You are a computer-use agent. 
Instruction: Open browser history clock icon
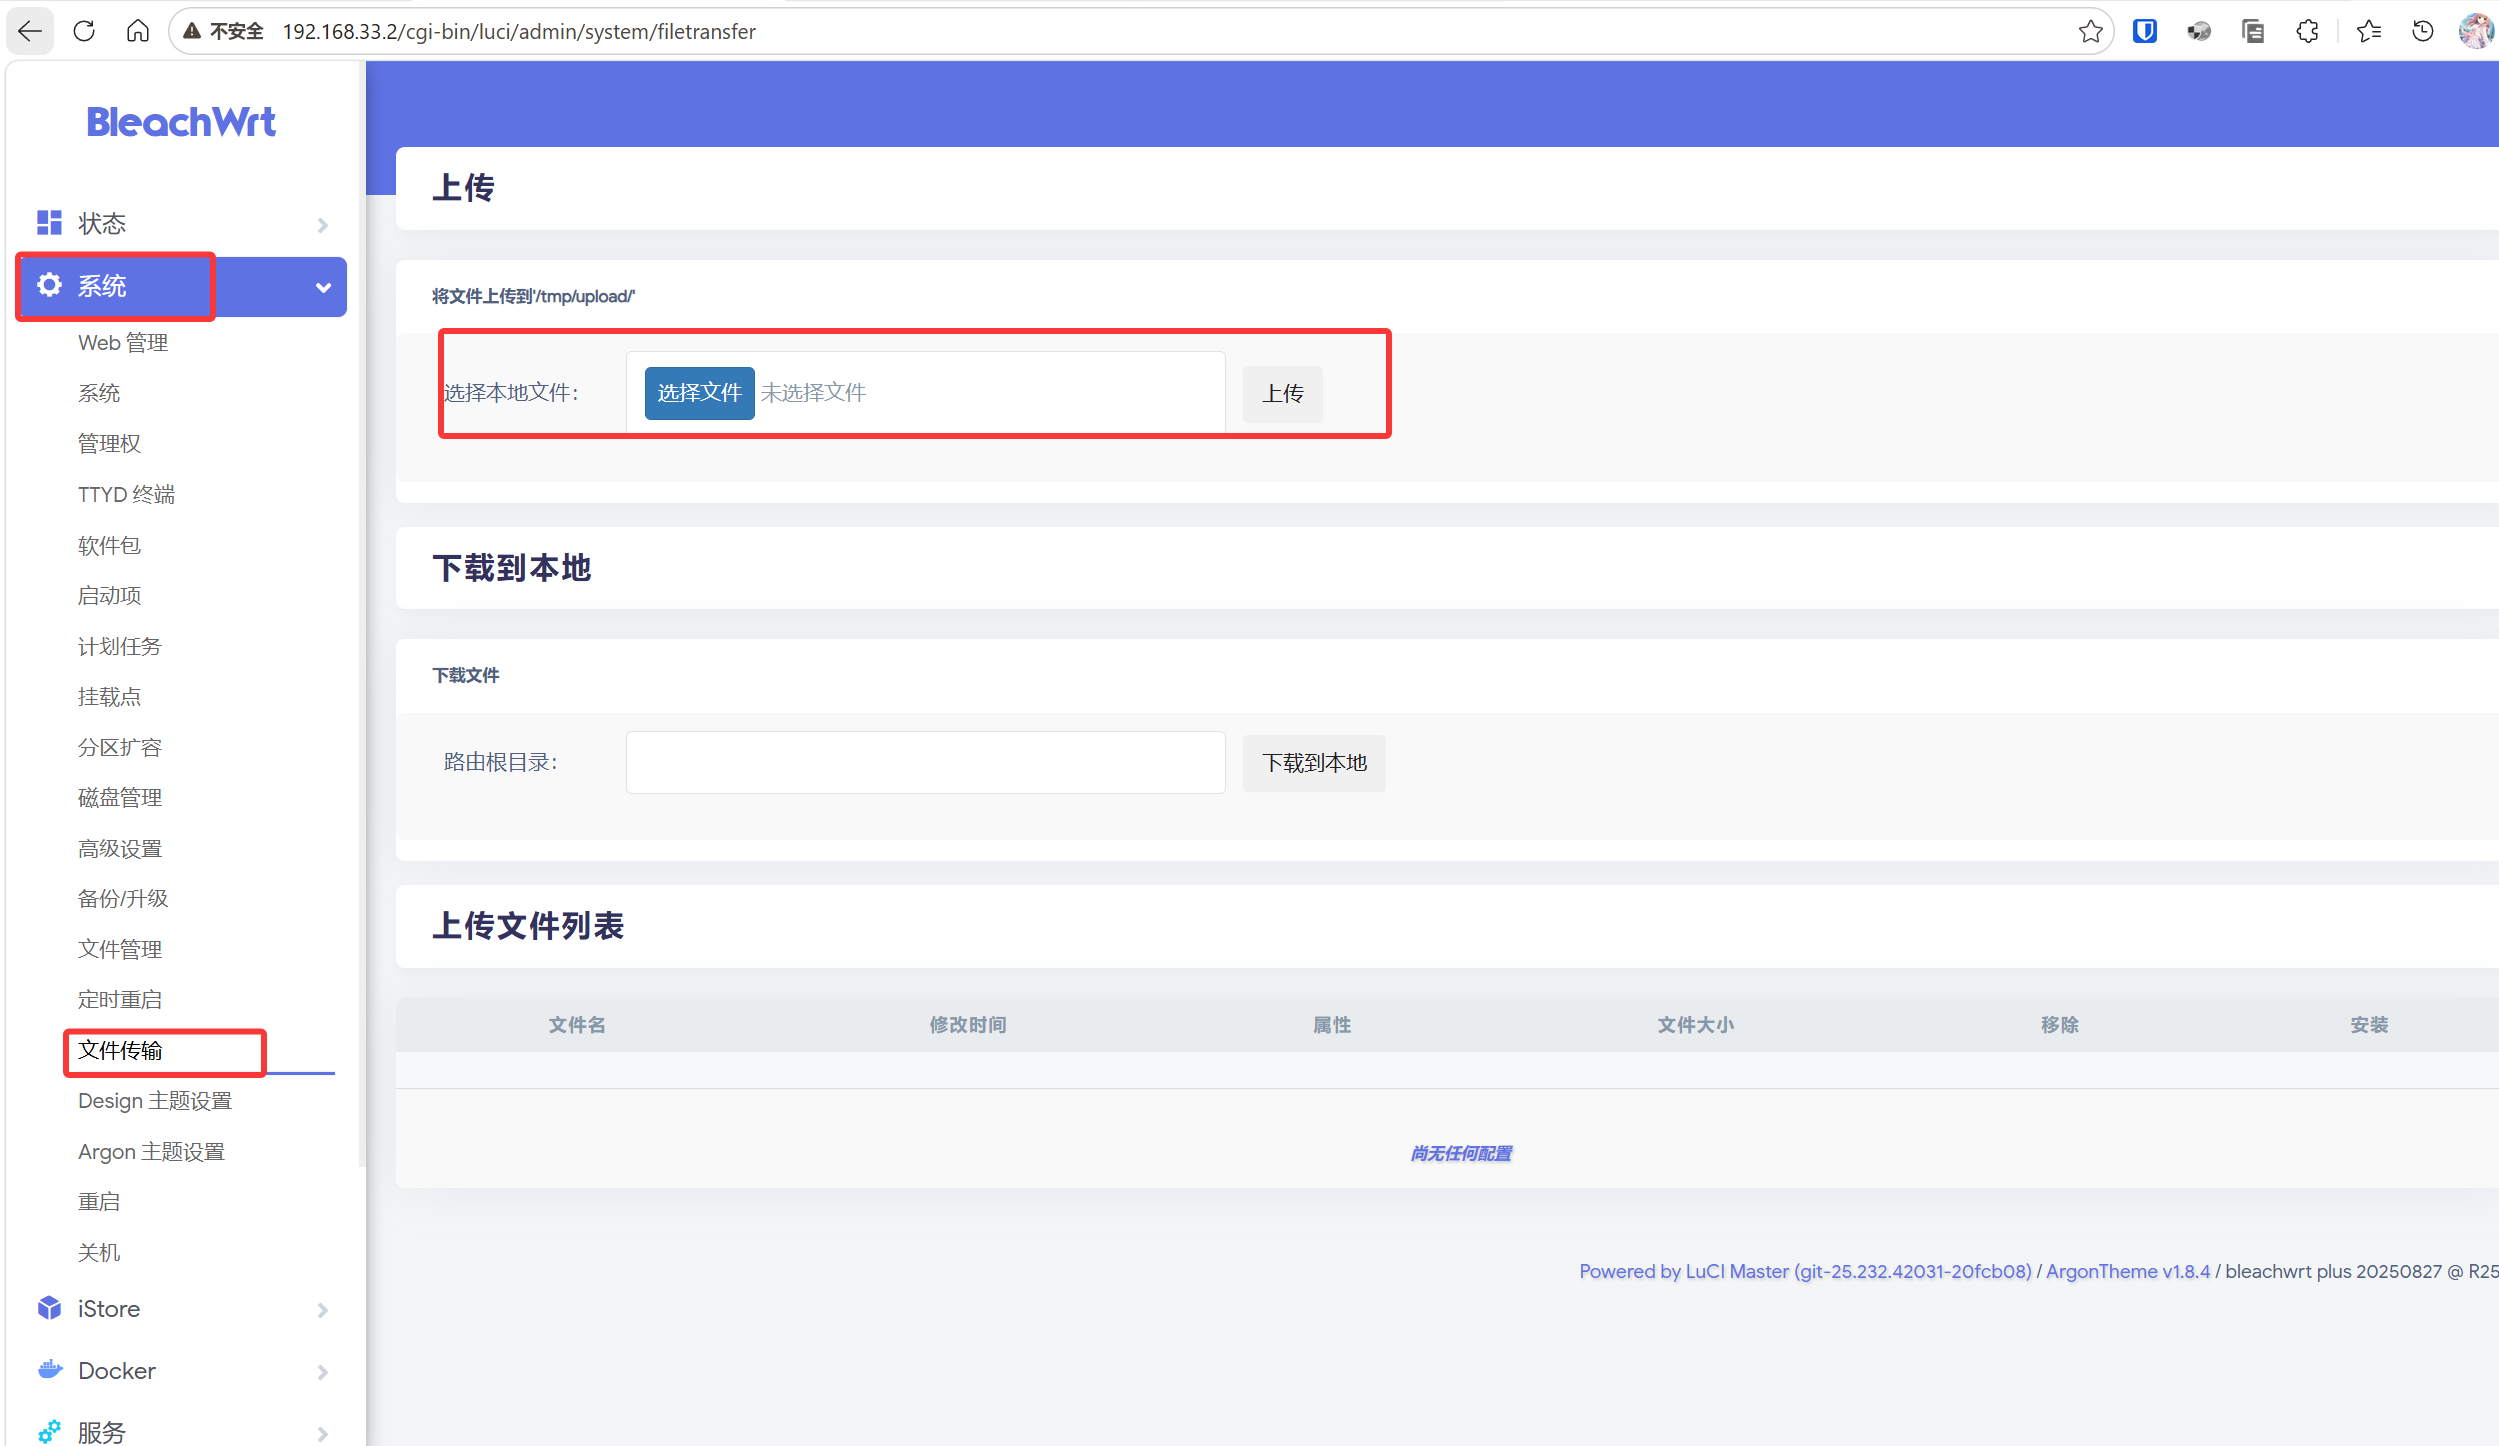(2422, 31)
